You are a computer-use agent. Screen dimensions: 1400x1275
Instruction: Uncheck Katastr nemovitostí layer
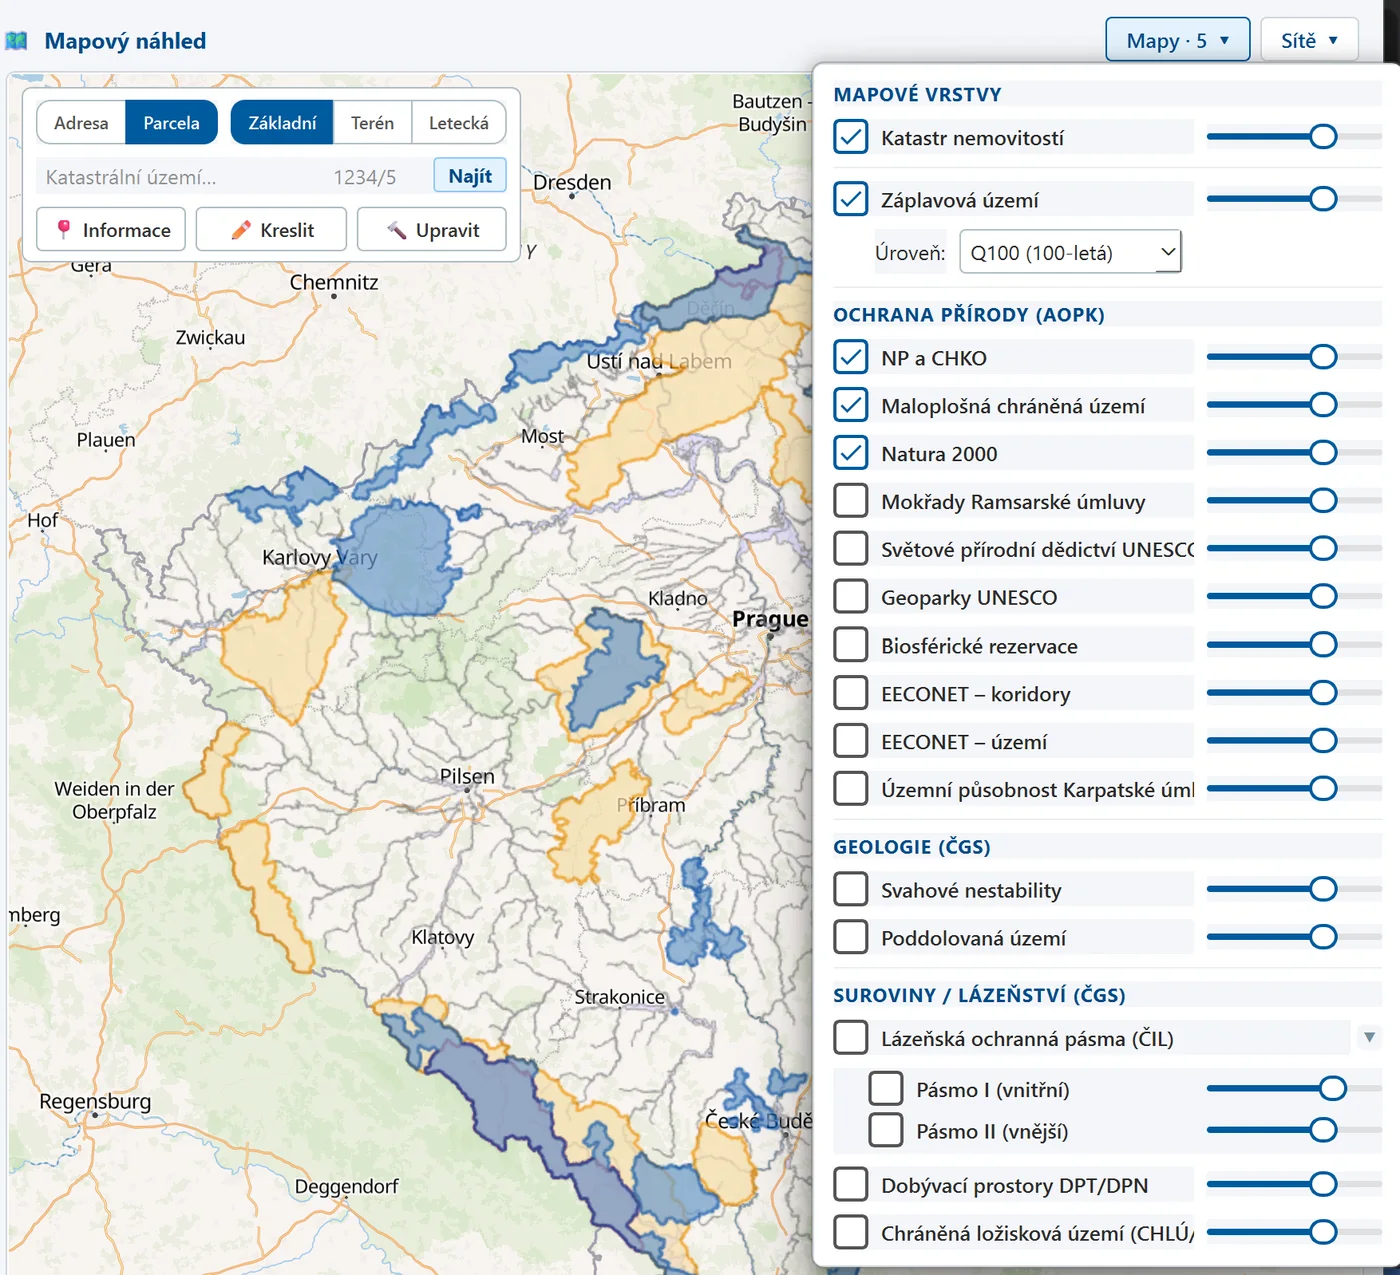tap(851, 137)
